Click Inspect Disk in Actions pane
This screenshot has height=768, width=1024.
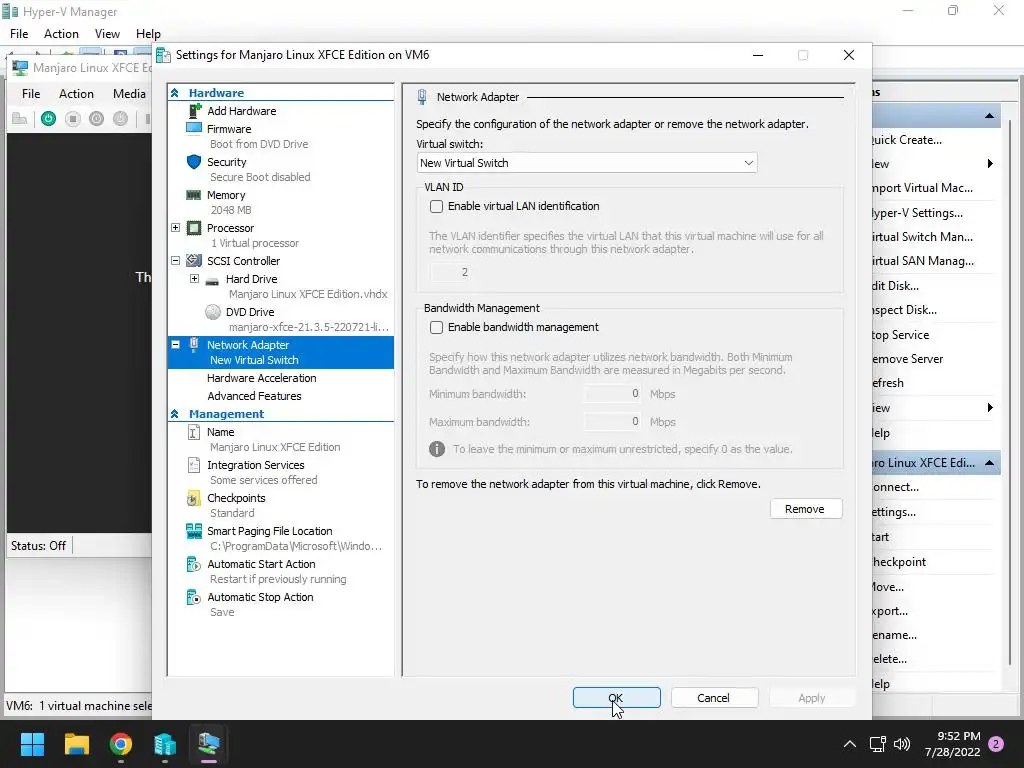pos(904,310)
